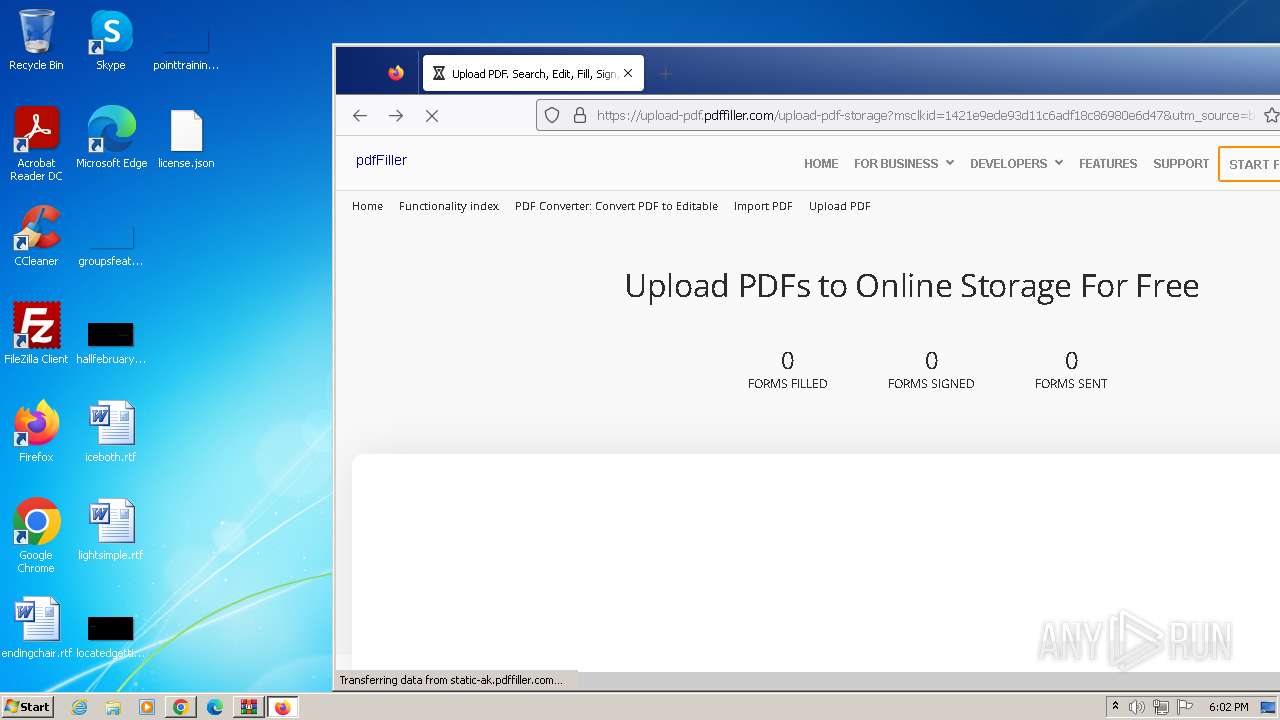Screen dimensions: 1280x720
Task: Select the lightsimple.rtf document
Action: click(111, 530)
